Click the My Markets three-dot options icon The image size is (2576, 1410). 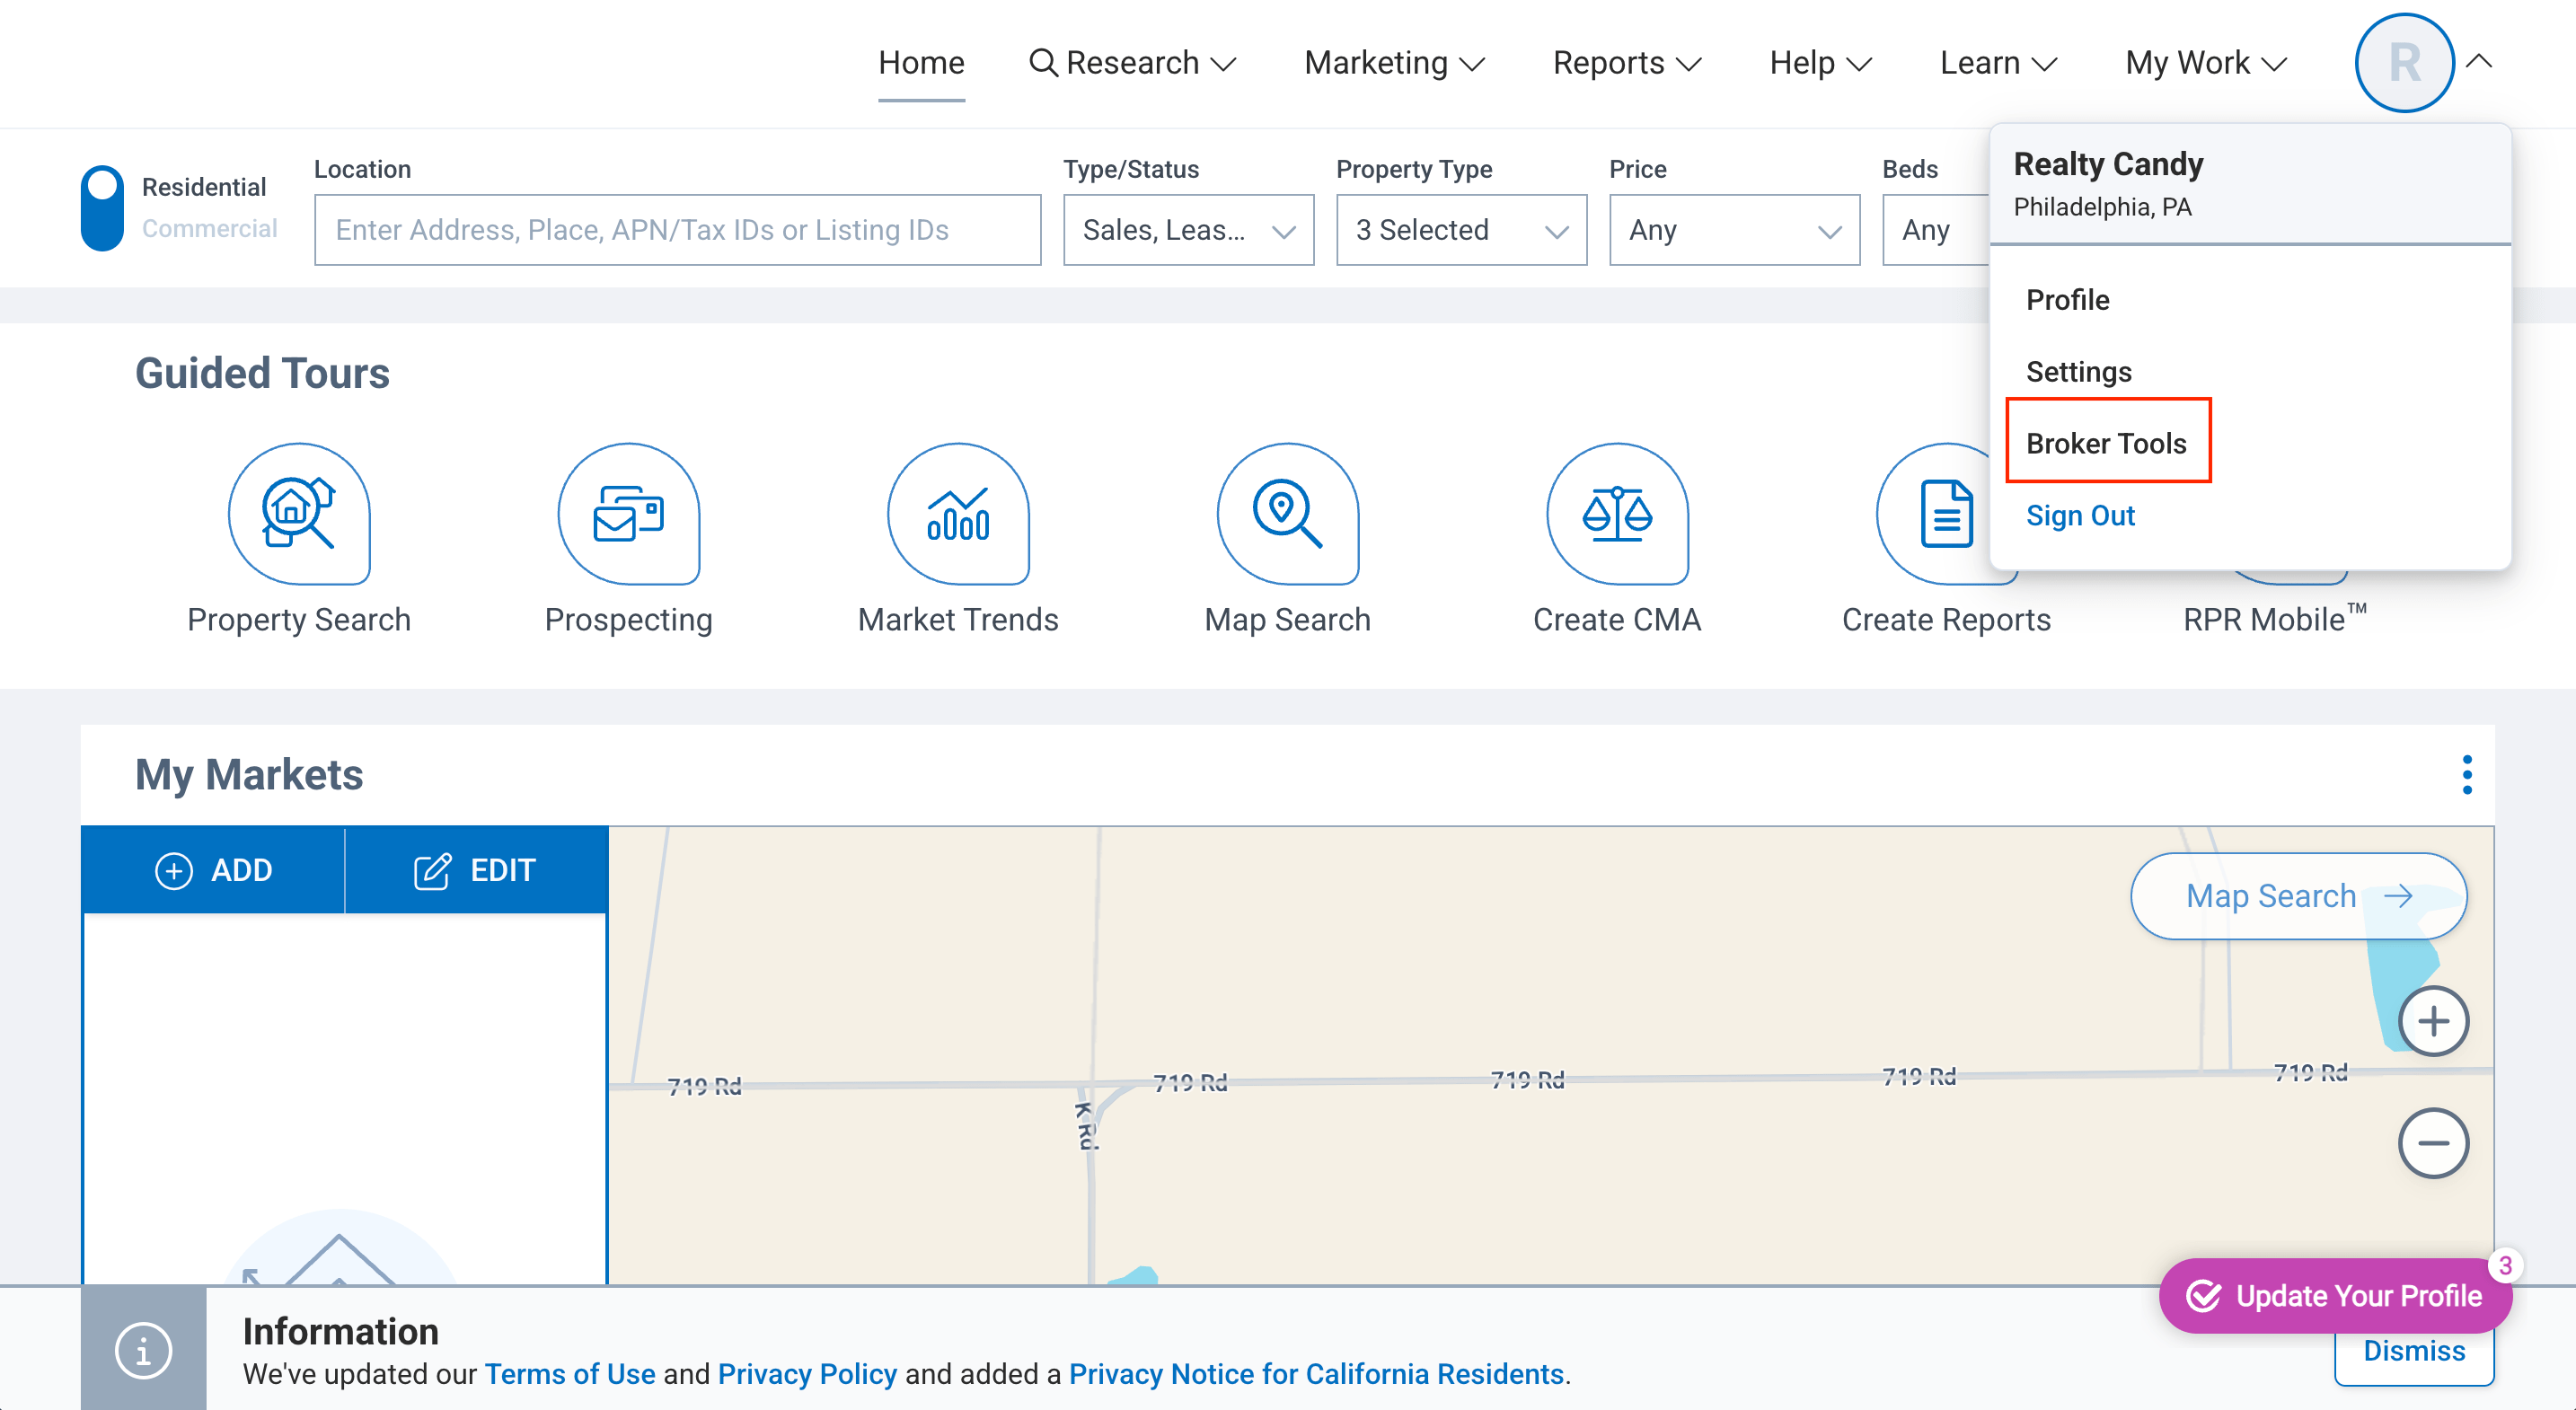coord(2467,775)
